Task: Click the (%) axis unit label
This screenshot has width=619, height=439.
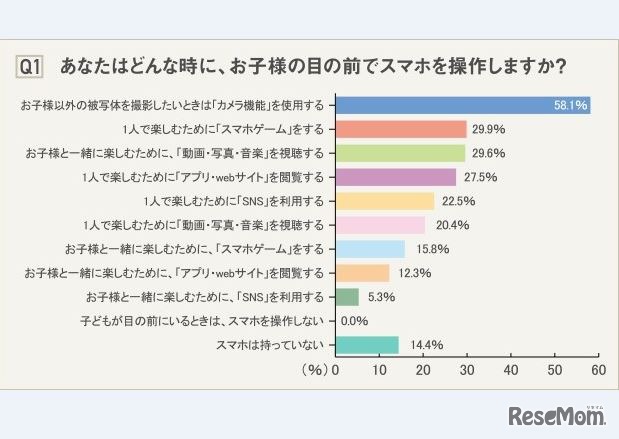Action: tap(315, 370)
